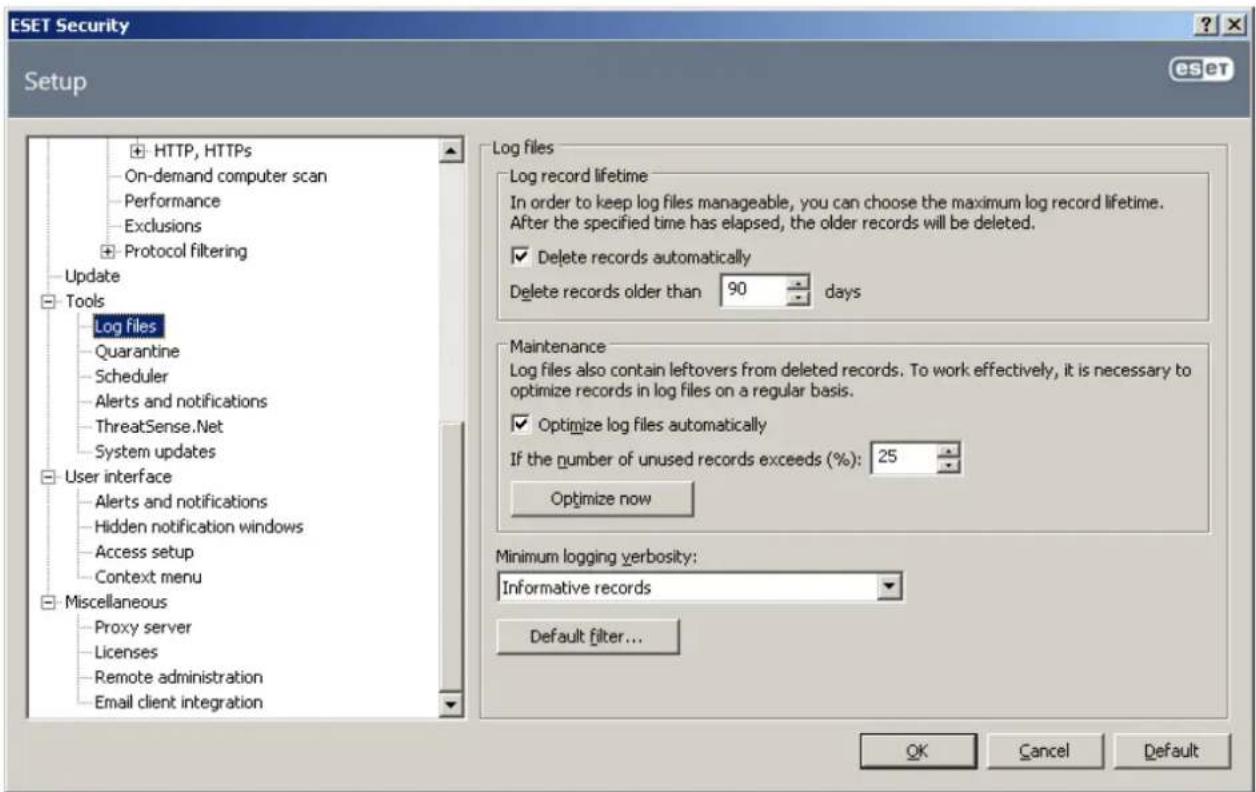Open System updates settings
Viewport: 1256px width, 792px height.
tap(154, 451)
